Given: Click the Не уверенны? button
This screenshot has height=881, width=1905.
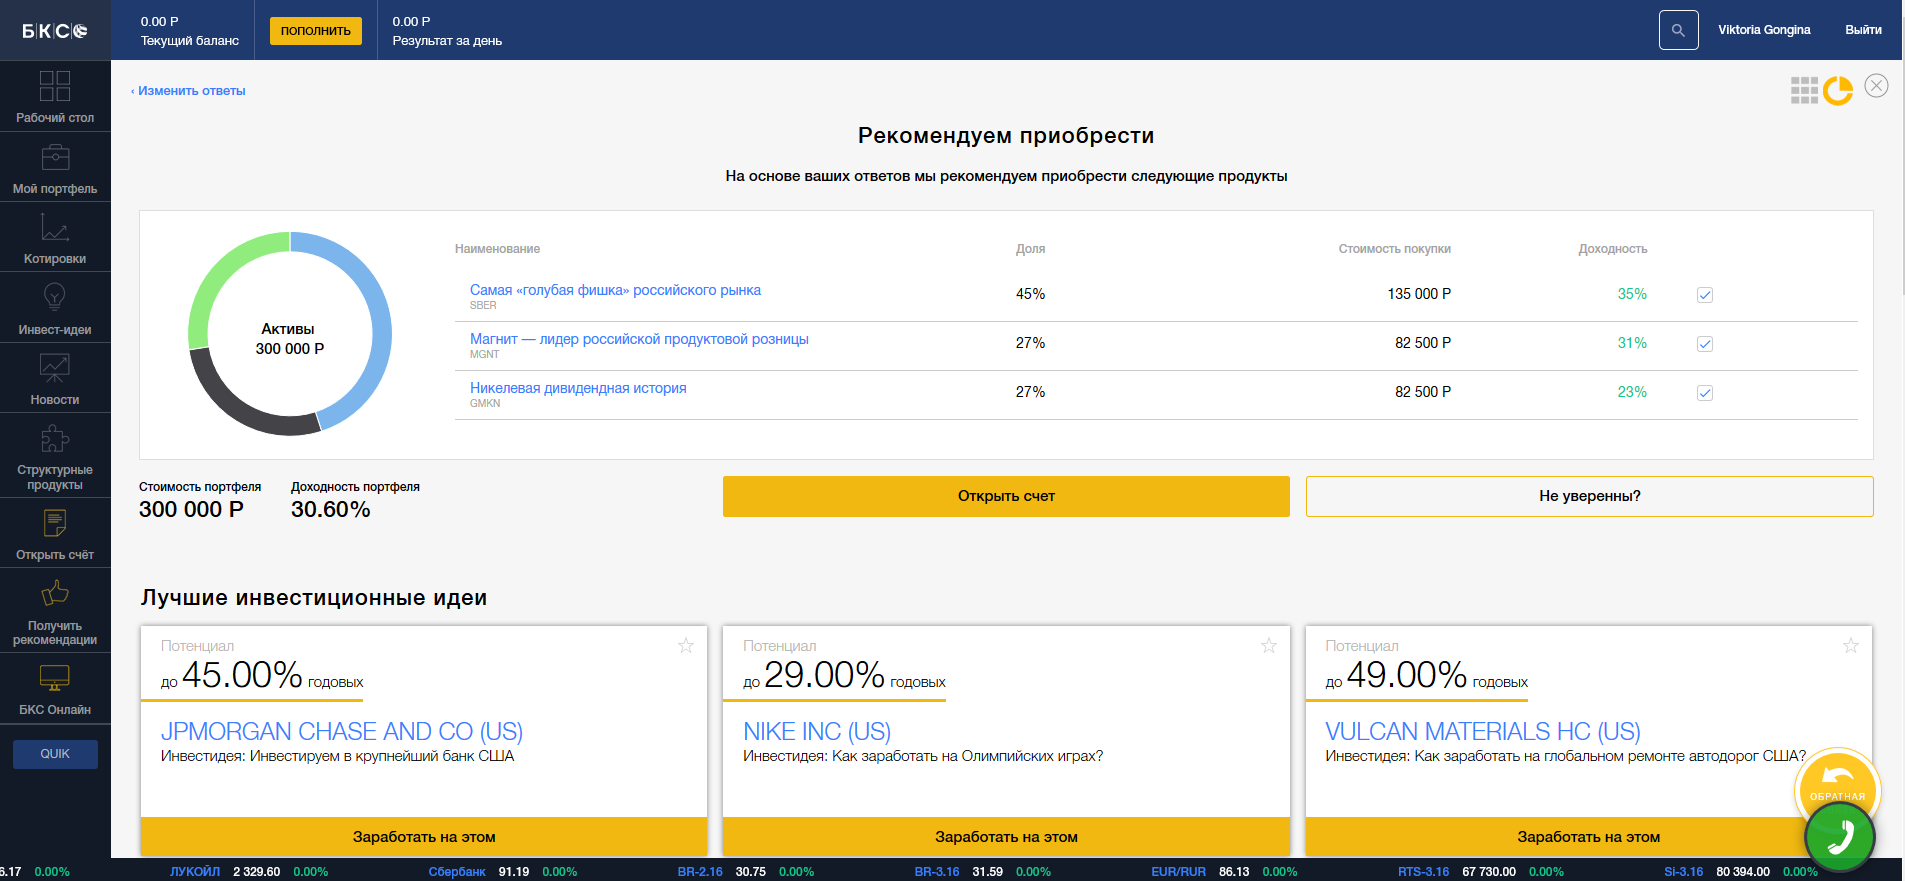Looking at the screenshot, I should tap(1589, 496).
